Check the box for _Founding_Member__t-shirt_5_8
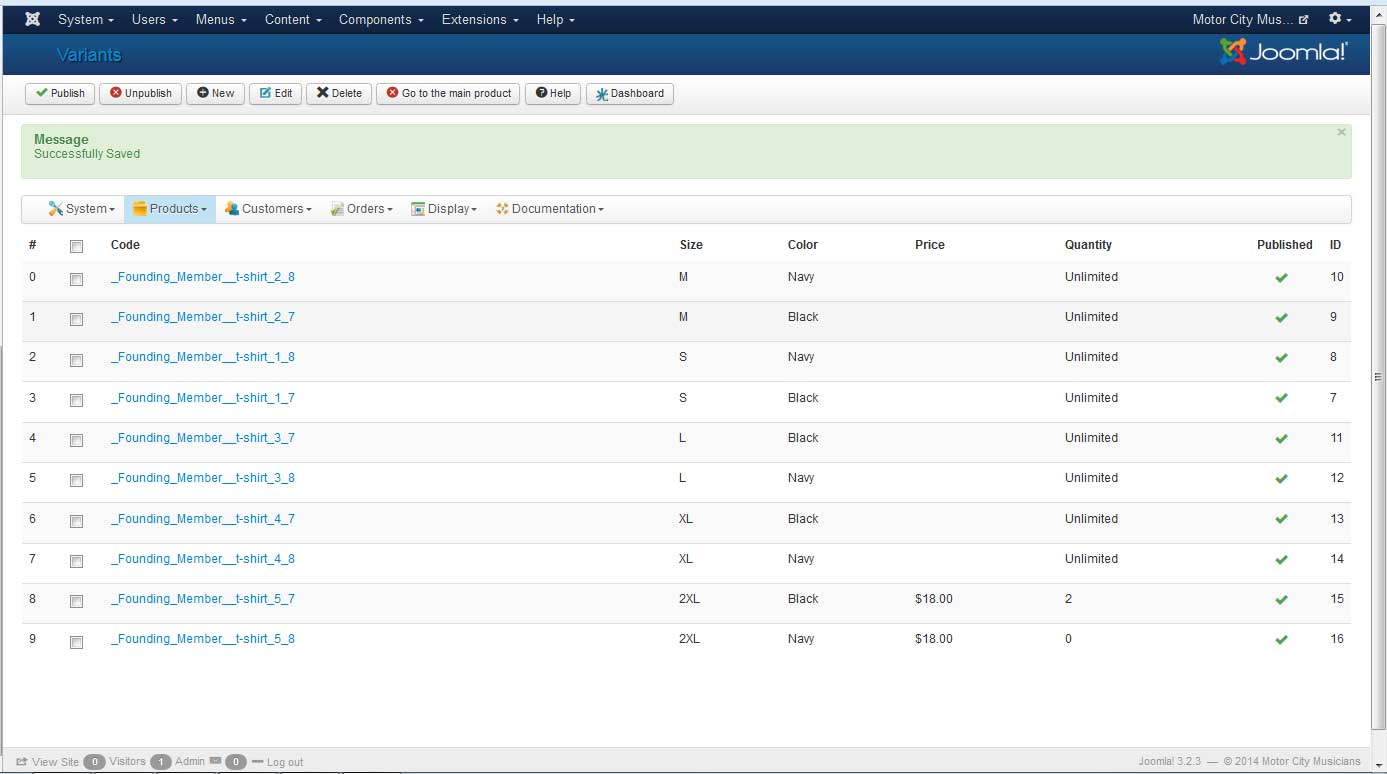This screenshot has height=774, width=1387. [77, 642]
